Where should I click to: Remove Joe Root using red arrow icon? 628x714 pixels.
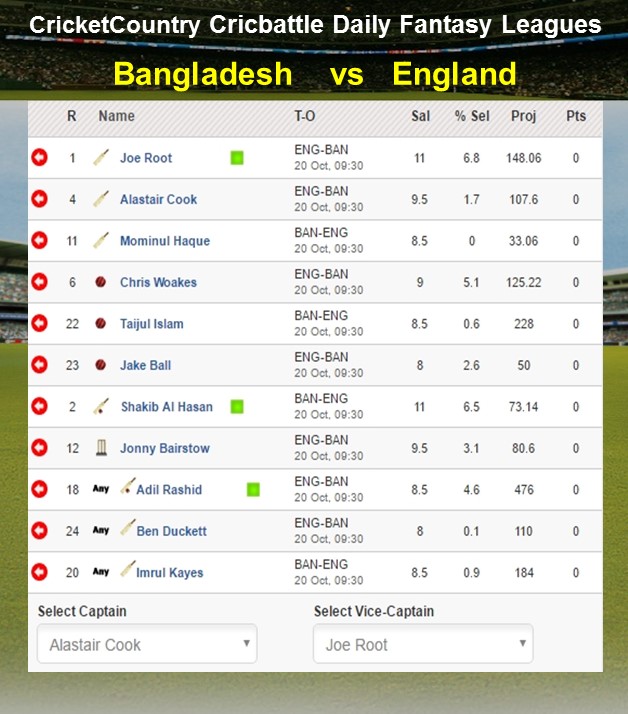coord(40,158)
